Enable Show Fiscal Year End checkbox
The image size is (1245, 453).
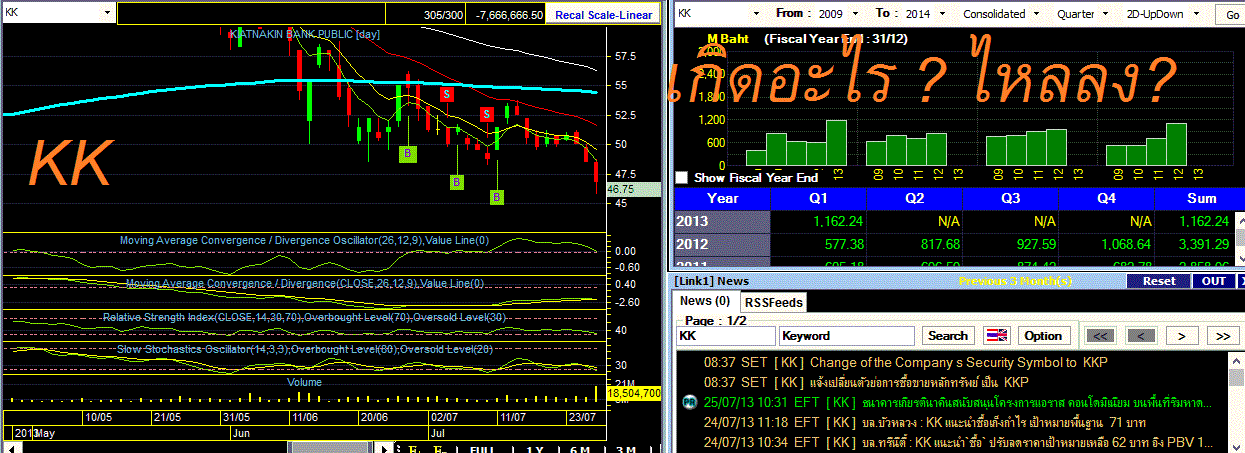click(x=682, y=177)
